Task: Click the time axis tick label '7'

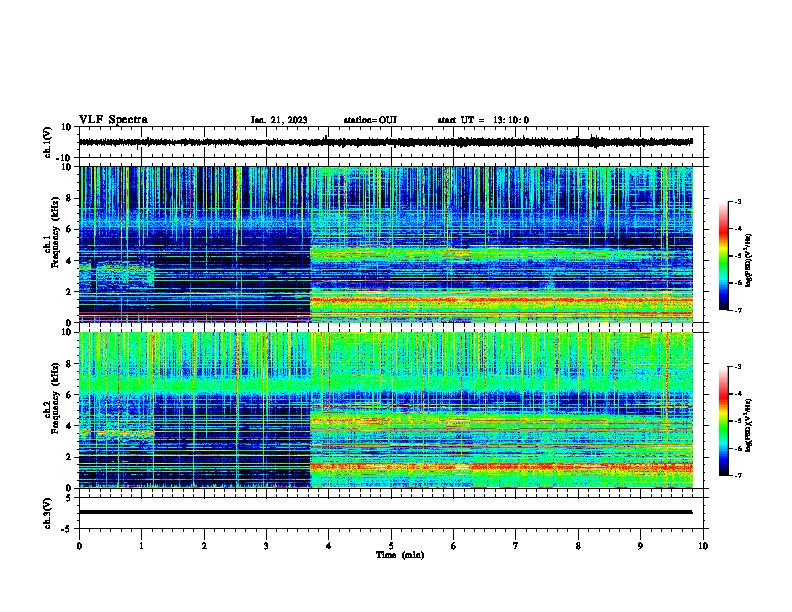Action: 516,546
